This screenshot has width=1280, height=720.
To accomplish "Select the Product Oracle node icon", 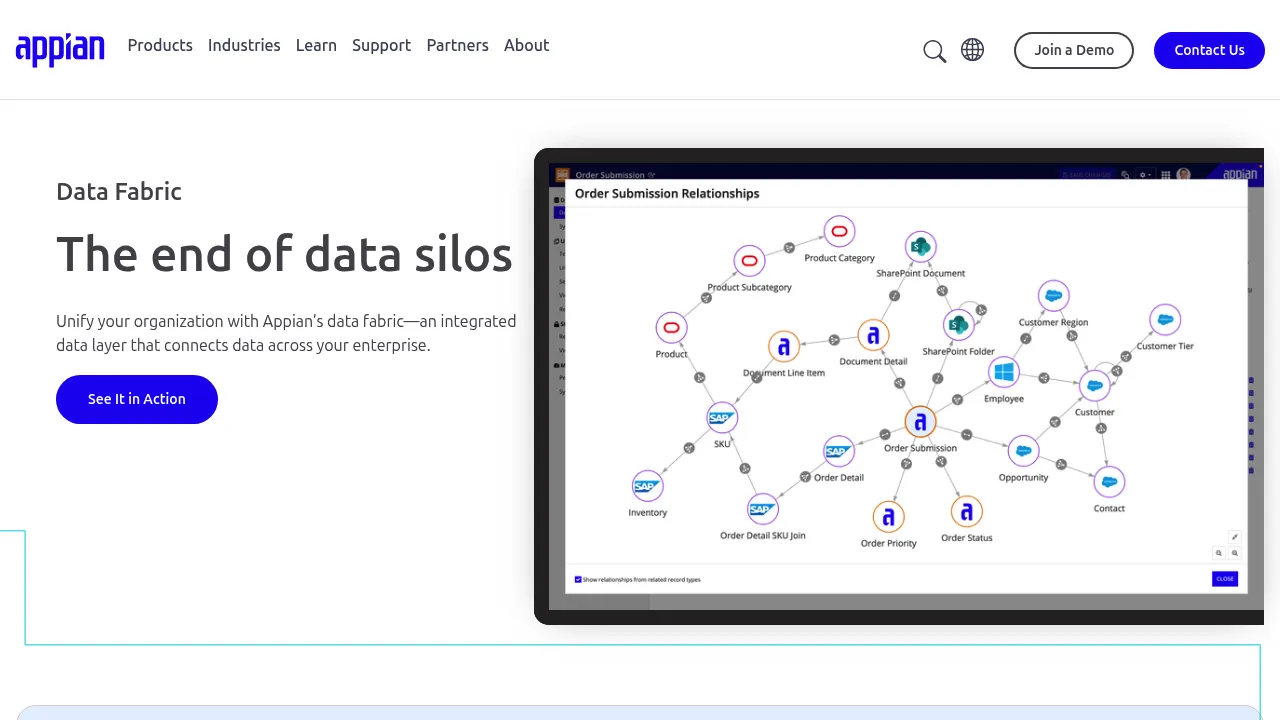I will (x=671, y=328).
